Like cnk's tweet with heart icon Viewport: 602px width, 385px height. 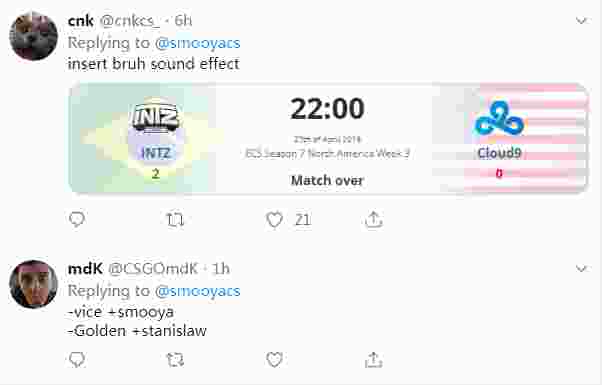click(x=275, y=220)
